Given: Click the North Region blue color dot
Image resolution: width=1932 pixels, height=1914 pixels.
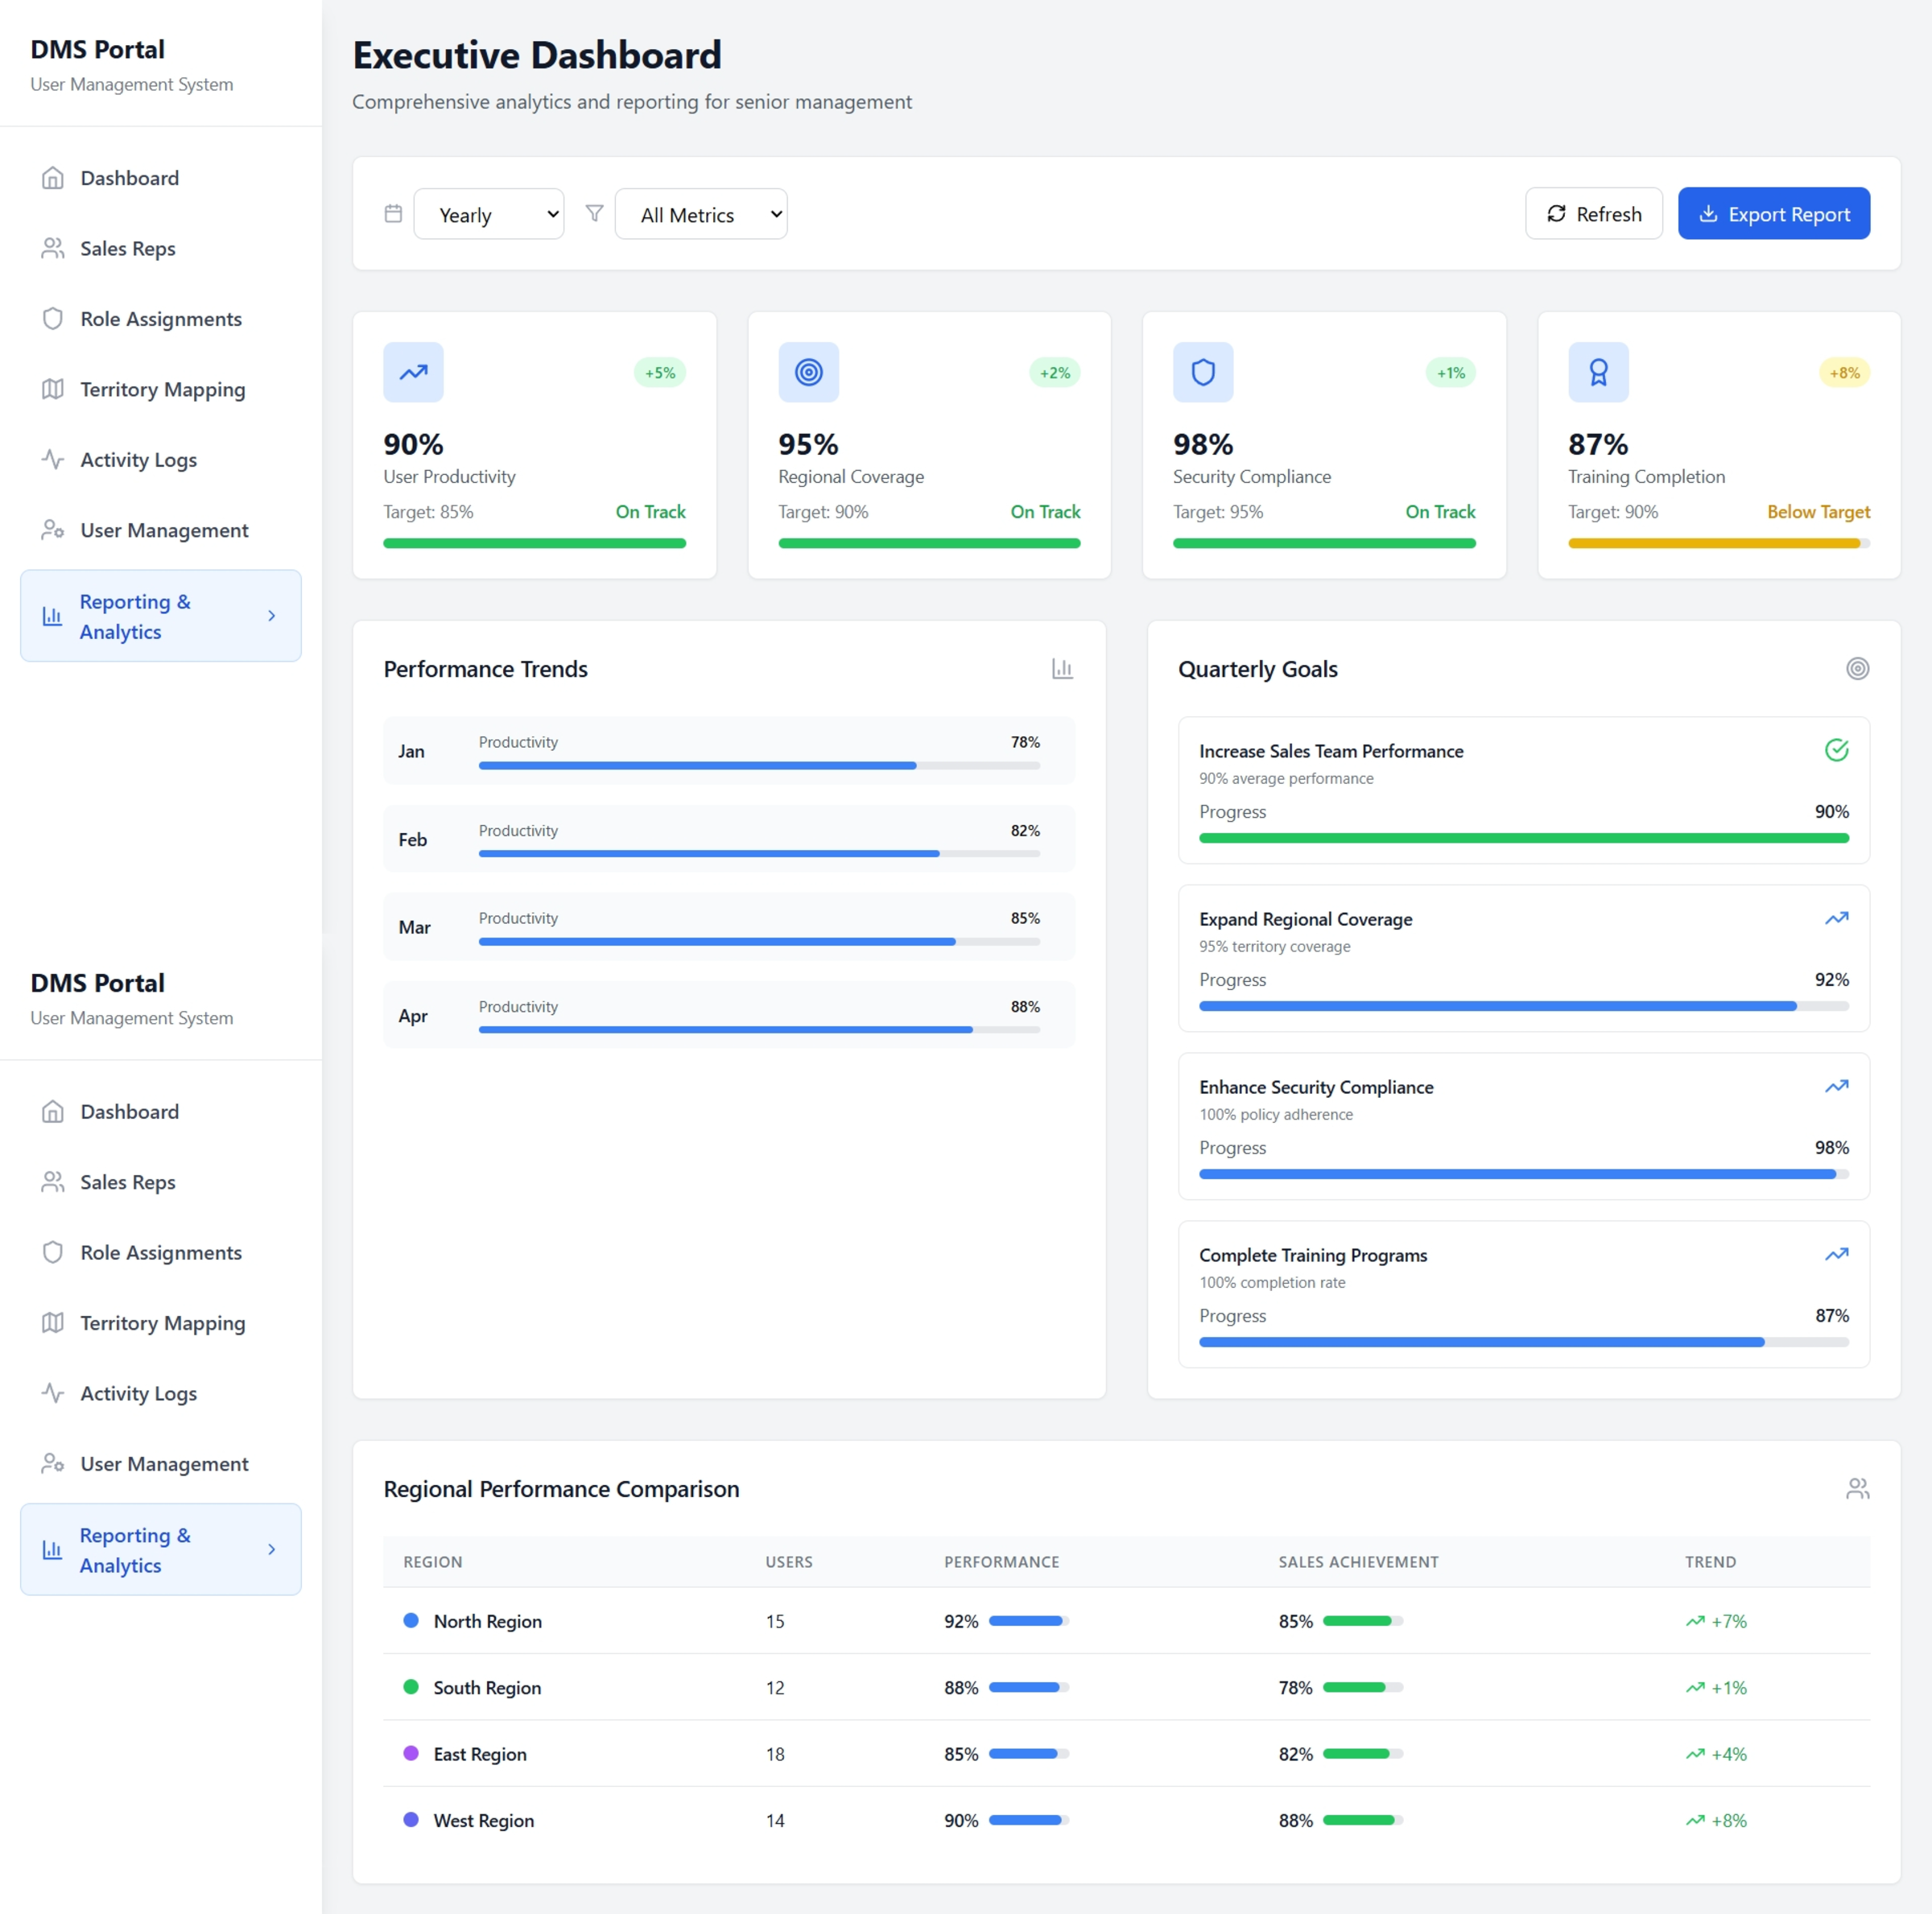Looking at the screenshot, I should pos(411,1620).
